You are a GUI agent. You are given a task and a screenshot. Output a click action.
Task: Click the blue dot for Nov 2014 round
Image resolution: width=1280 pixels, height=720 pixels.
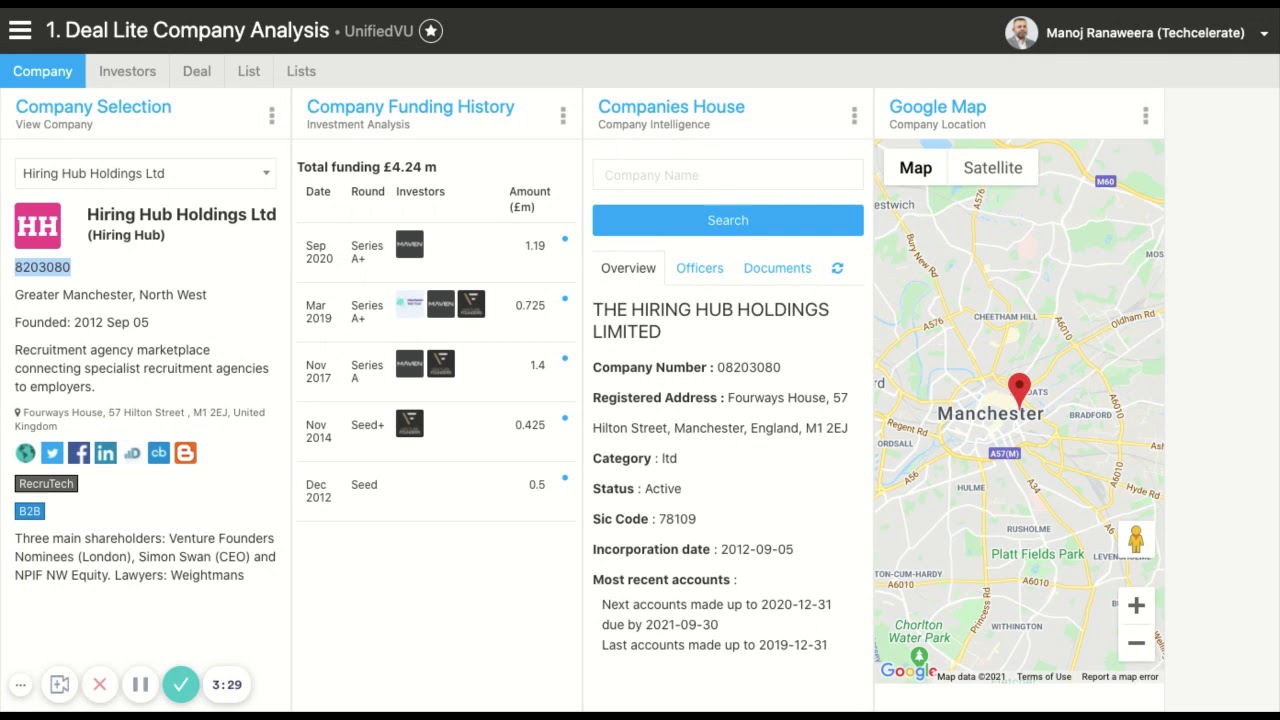(565, 418)
